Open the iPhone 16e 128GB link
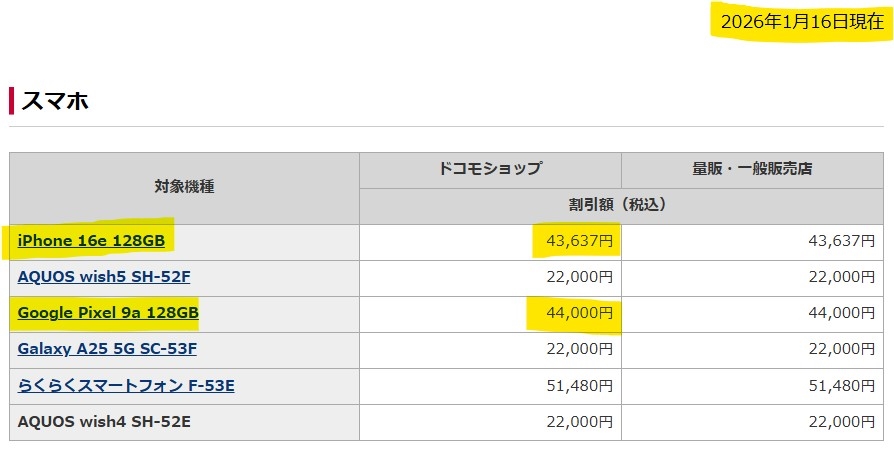The width and height of the screenshot is (894, 454). point(91,241)
